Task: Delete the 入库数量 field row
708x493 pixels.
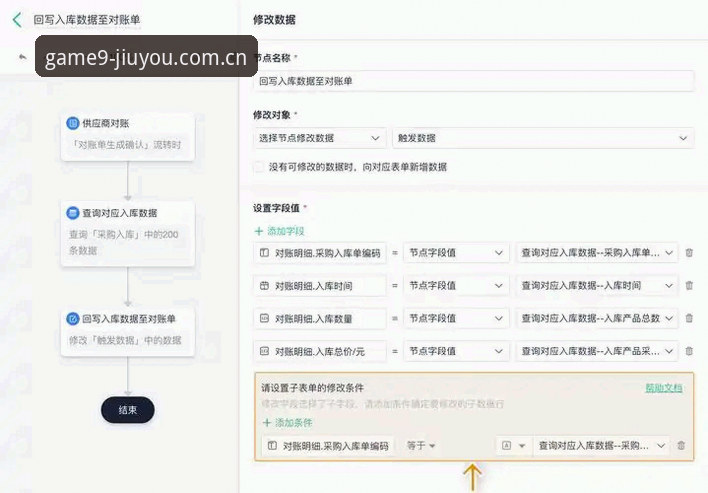Action: click(689, 318)
